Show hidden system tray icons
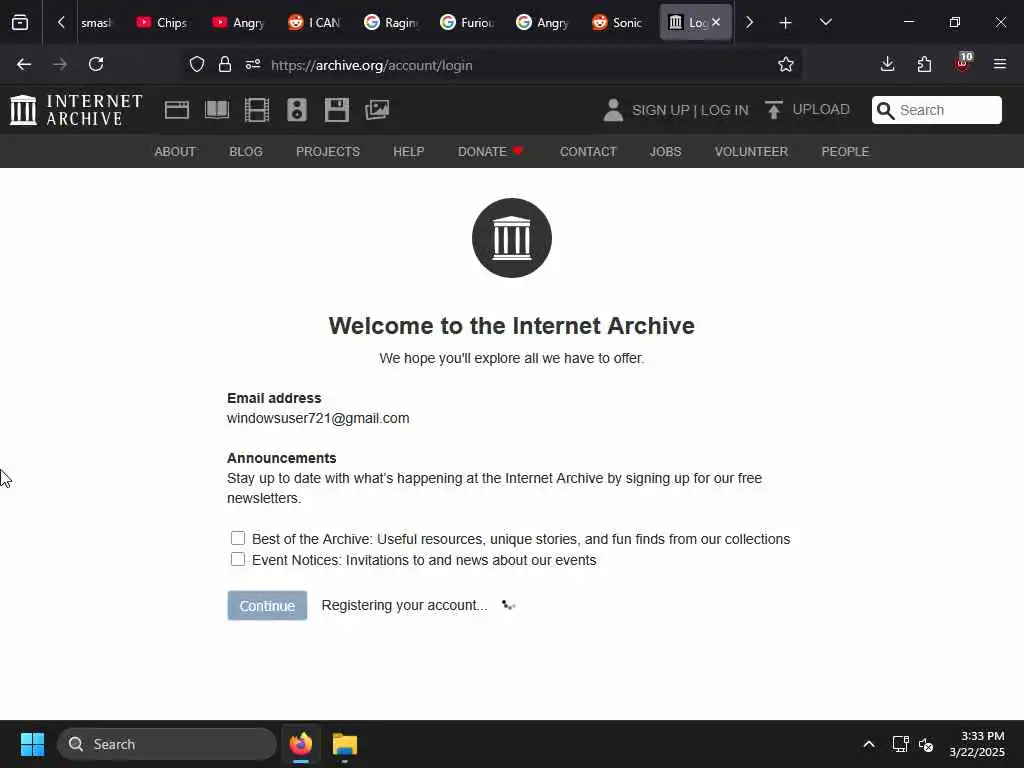 click(x=869, y=744)
